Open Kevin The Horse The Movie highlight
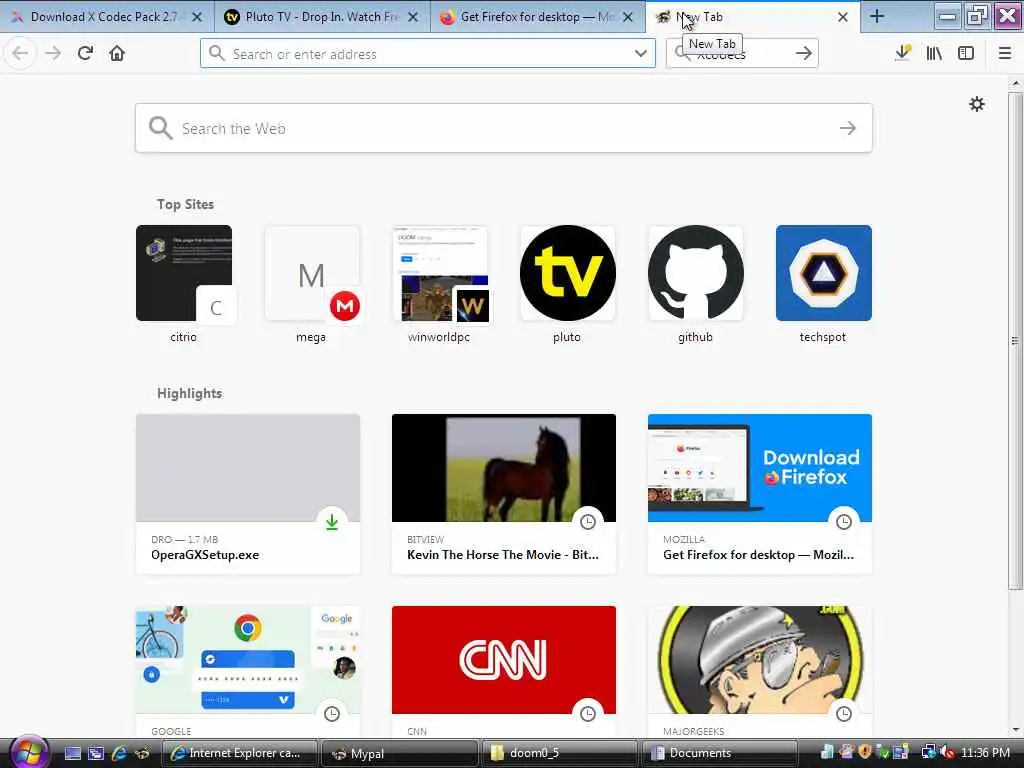The height and width of the screenshot is (768, 1024). (x=504, y=494)
